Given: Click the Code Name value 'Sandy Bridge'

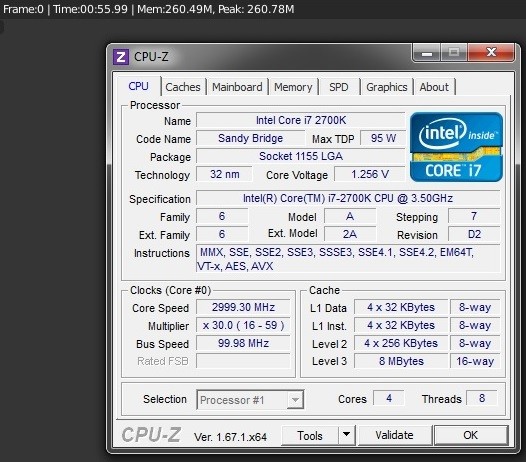Looking at the screenshot, I should 251,138.
